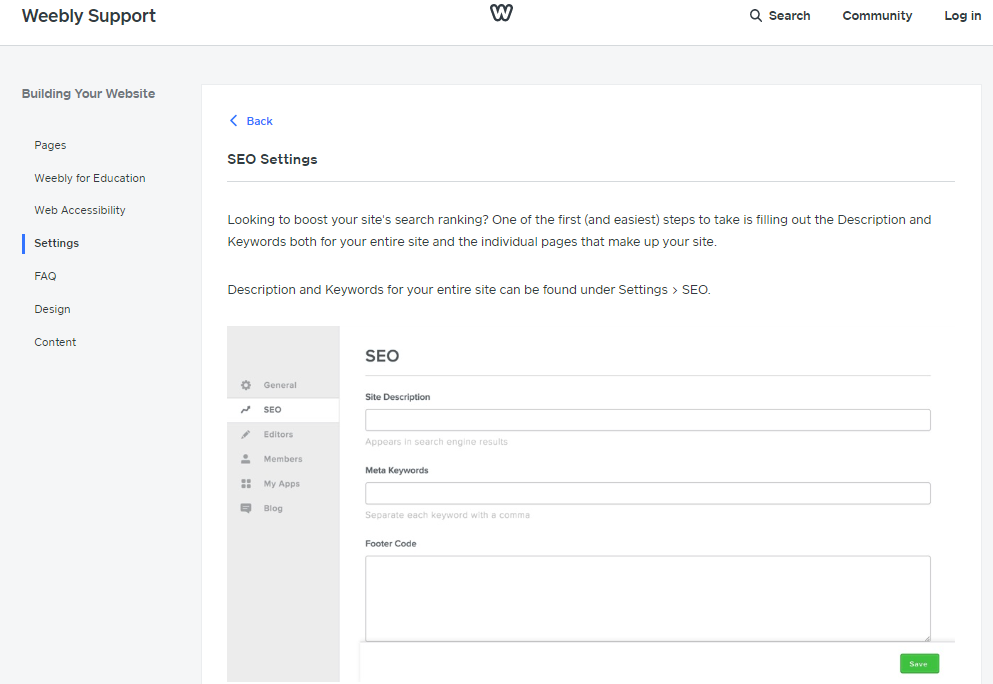Click Log in

(963, 16)
